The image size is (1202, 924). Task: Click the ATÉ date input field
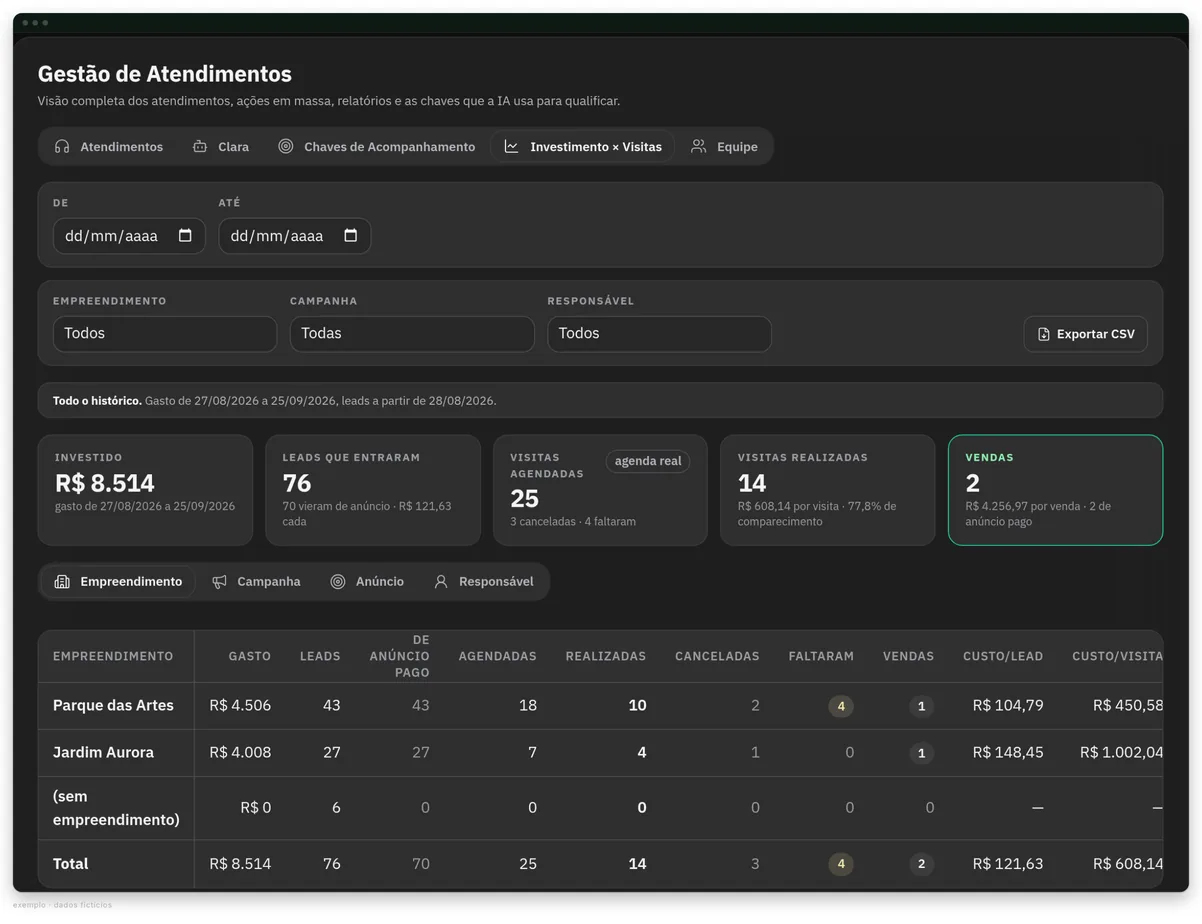[295, 236]
